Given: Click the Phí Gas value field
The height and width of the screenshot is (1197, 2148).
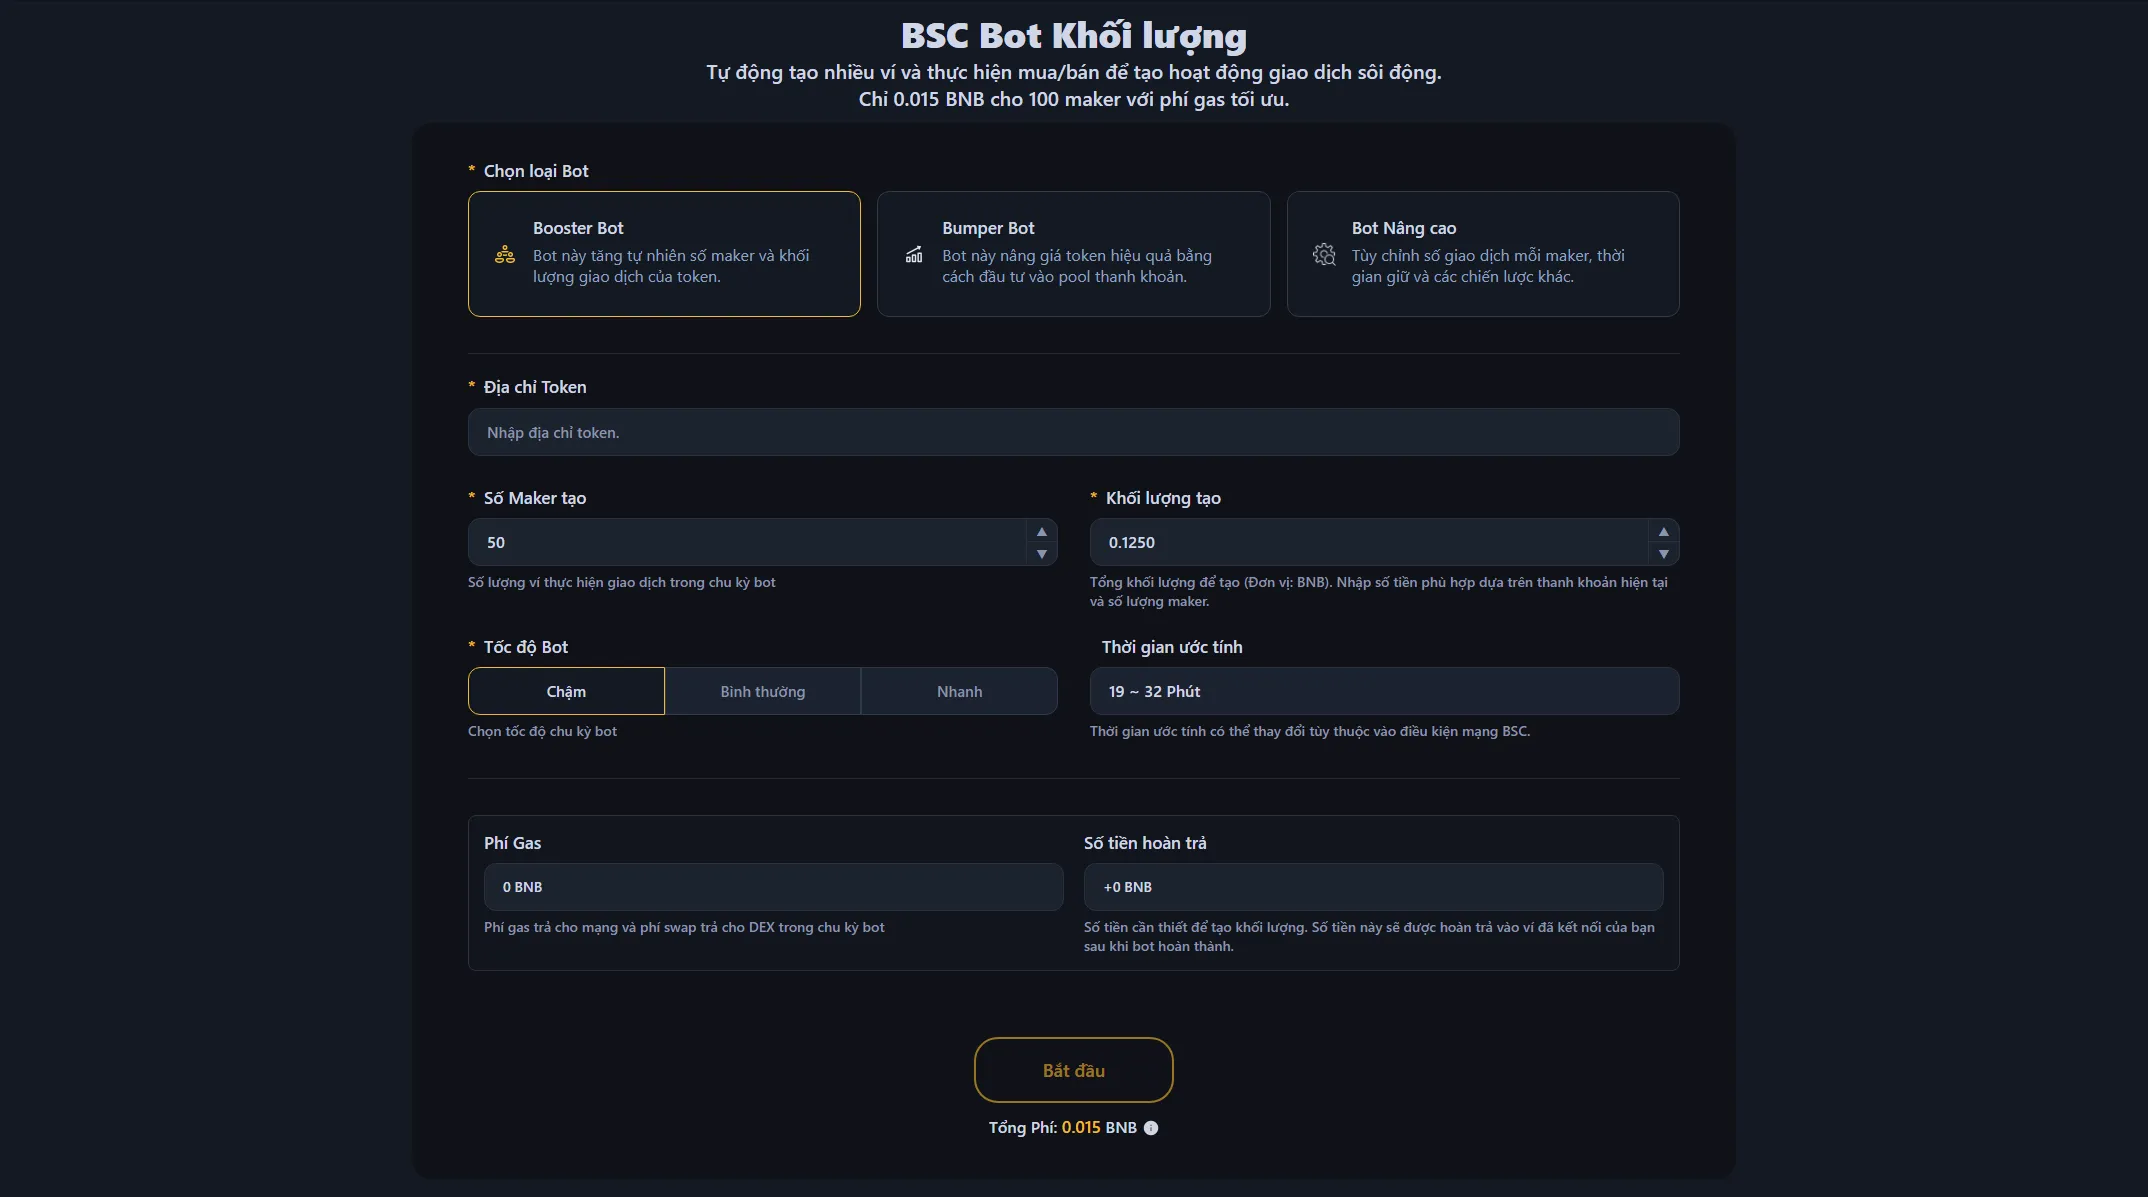Looking at the screenshot, I should tap(773, 887).
